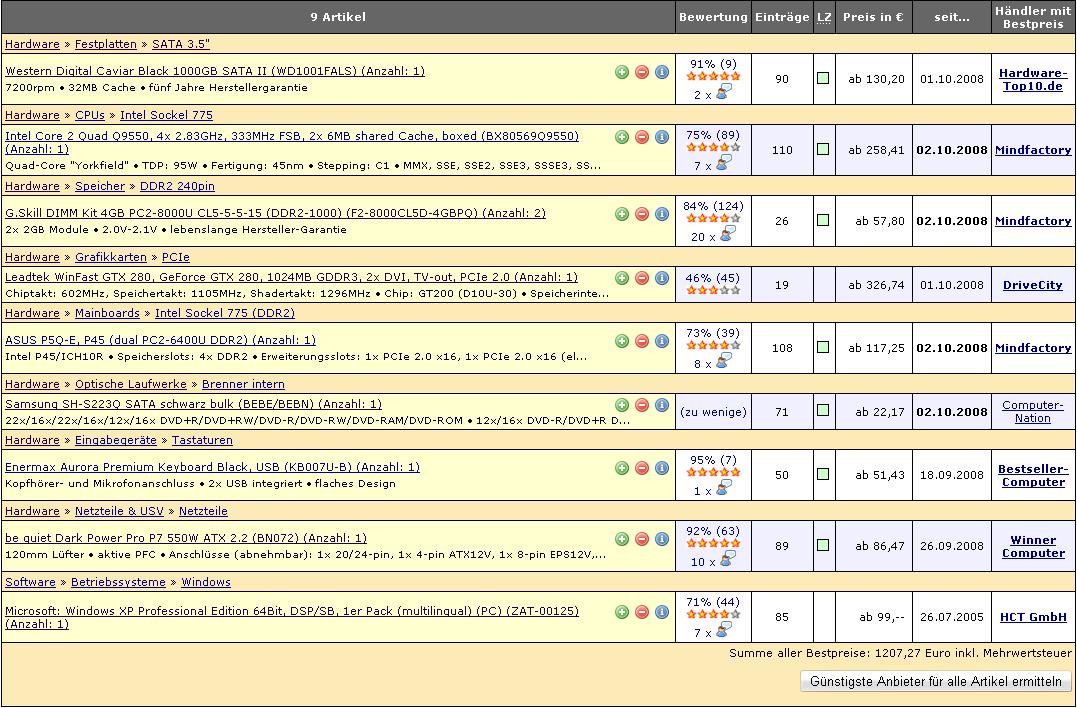The height and width of the screenshot is (708, 1077).
Task: Open Betriebssysteme category link
Action: pyautogui.click(x=118, y=582)
